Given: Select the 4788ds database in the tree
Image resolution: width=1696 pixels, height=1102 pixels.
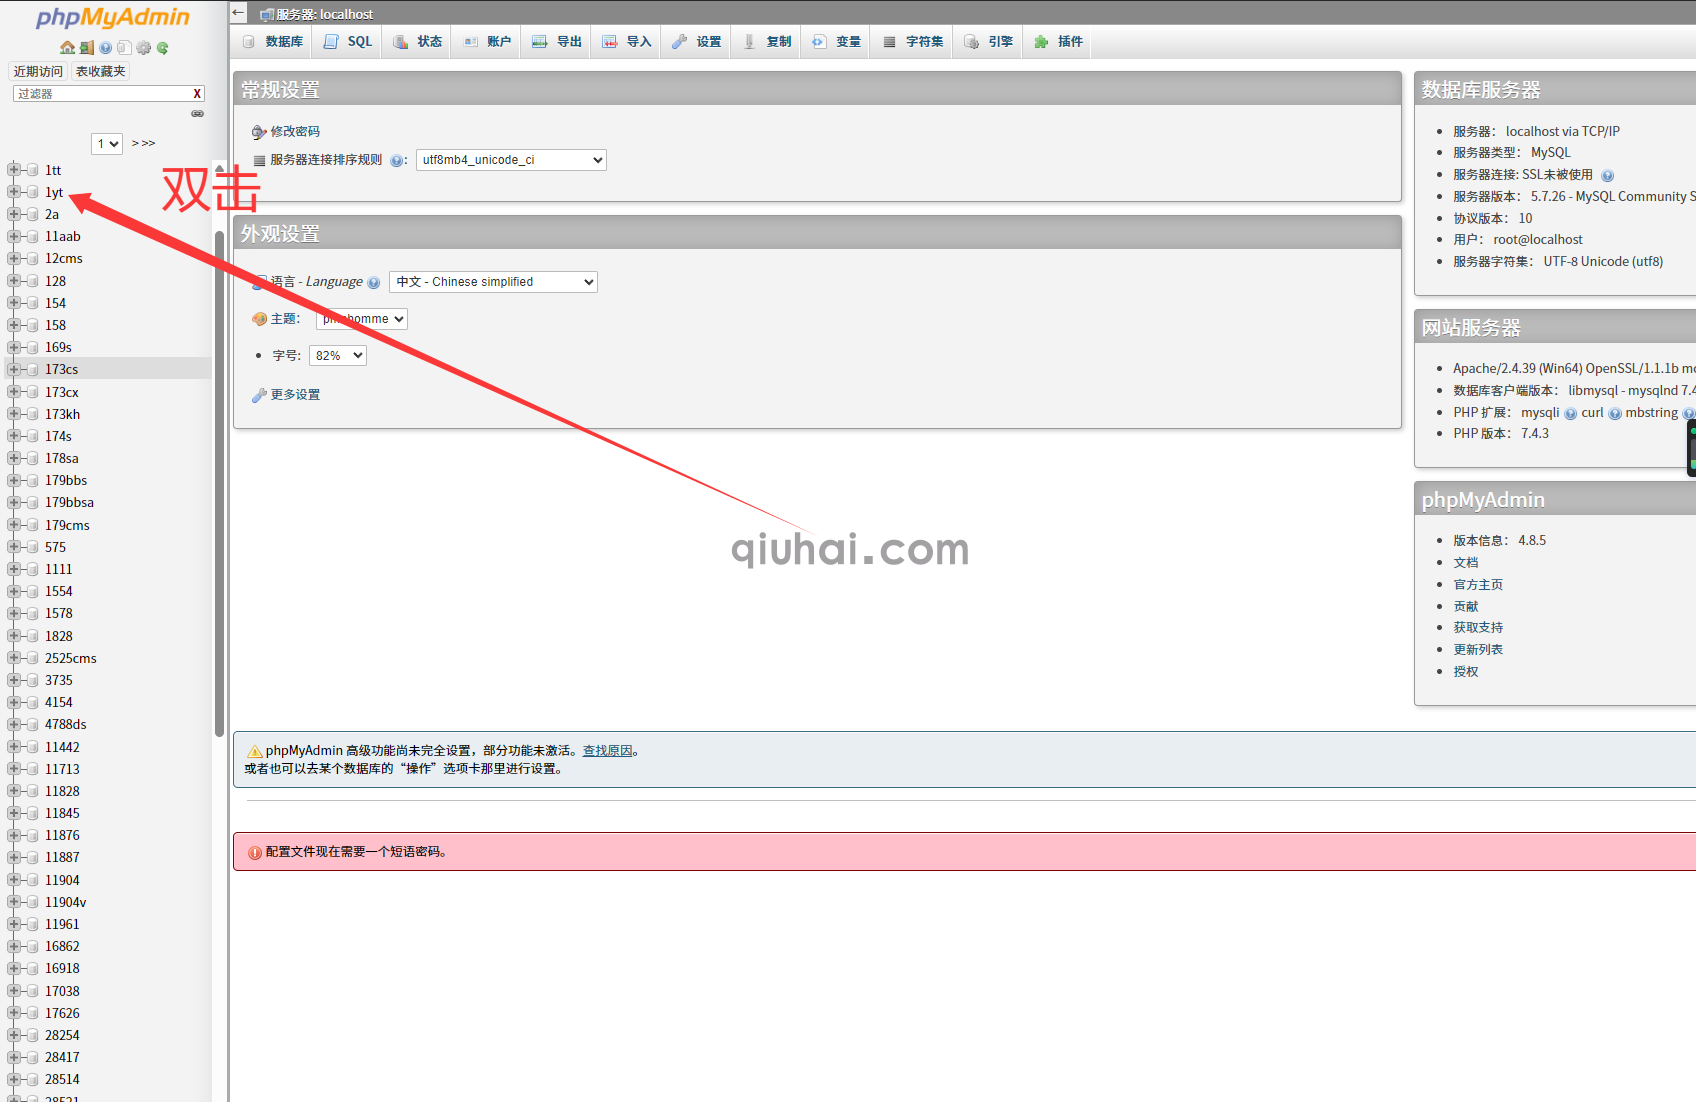Looking at the screenshot, I should pyautogui.click(x=66, y=724).
